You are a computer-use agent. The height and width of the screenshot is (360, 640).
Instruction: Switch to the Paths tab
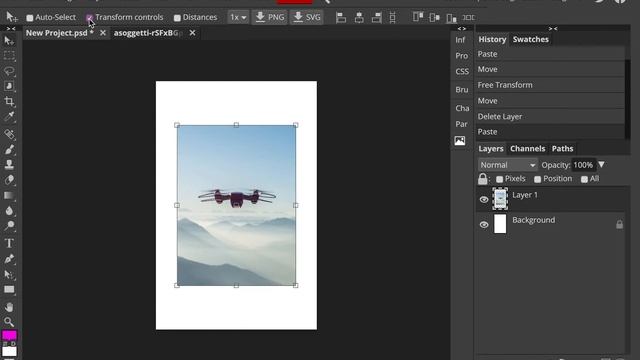pyautogui.click(x=562, y=149)
